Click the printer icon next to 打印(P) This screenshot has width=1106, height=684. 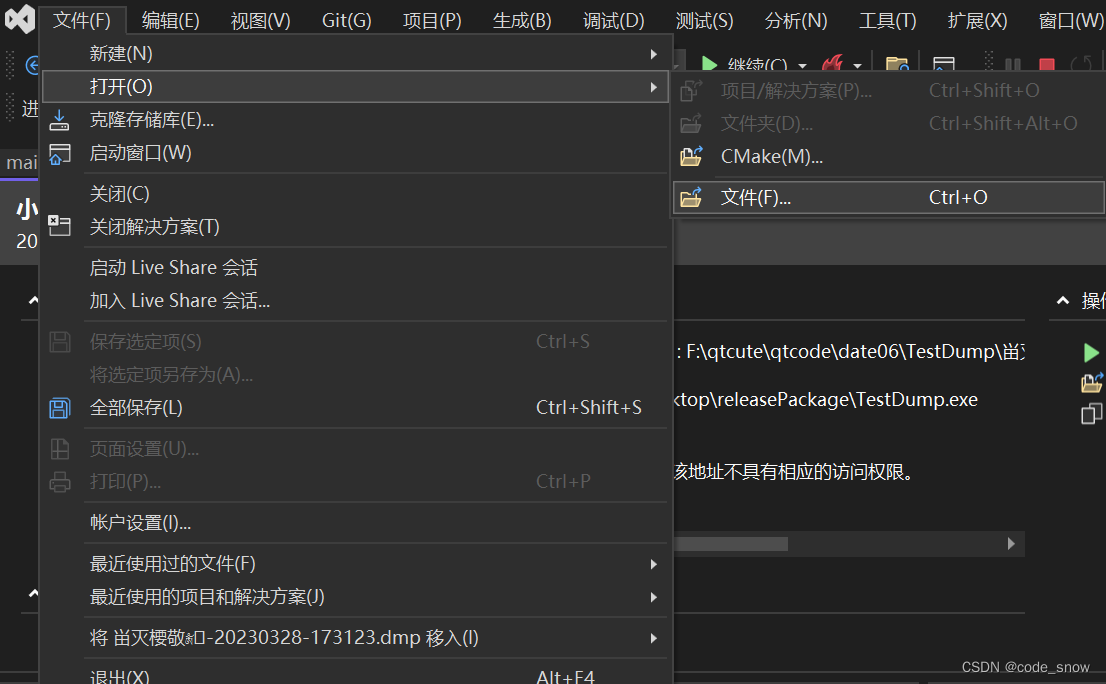[60, 482]
